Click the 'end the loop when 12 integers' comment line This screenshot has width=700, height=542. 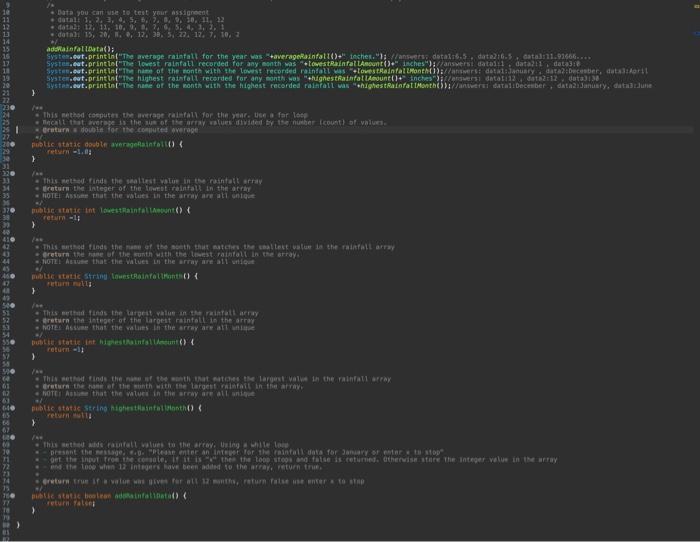tap(179, 467)
